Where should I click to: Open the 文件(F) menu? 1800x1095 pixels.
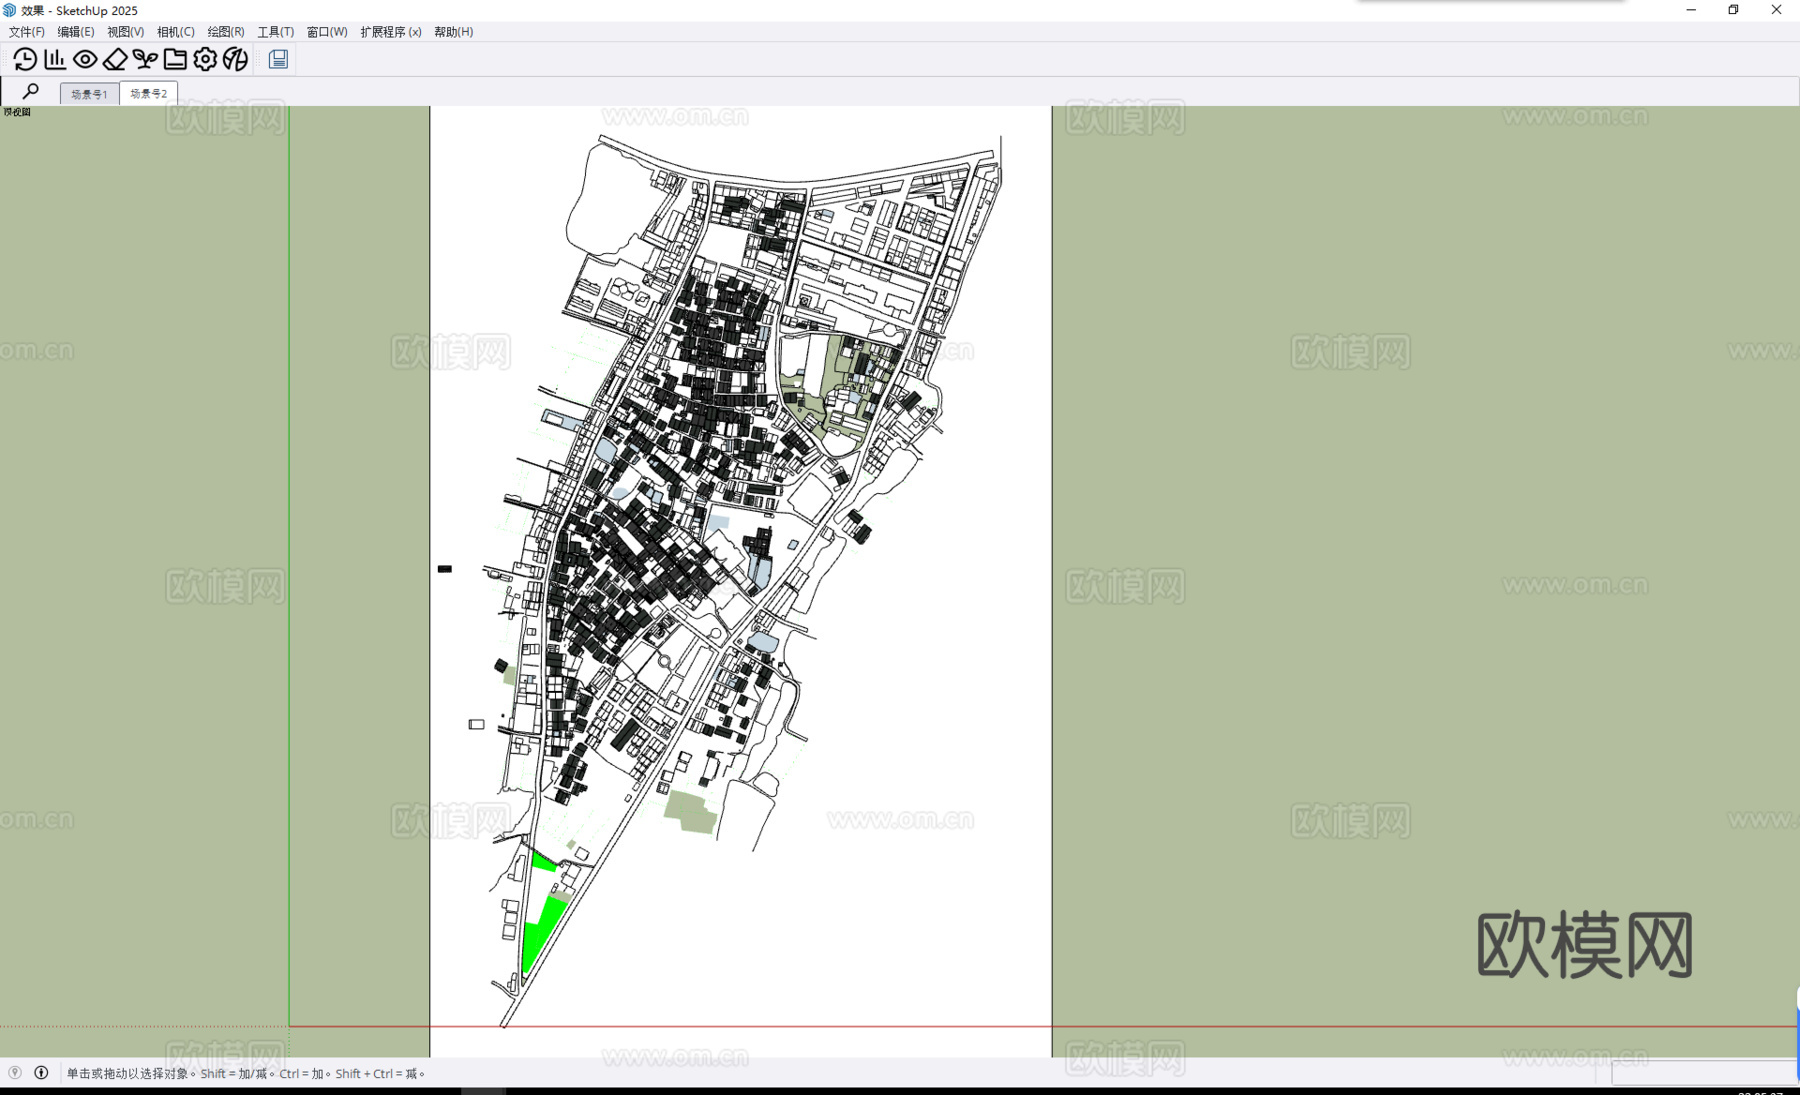click(27, 32)
